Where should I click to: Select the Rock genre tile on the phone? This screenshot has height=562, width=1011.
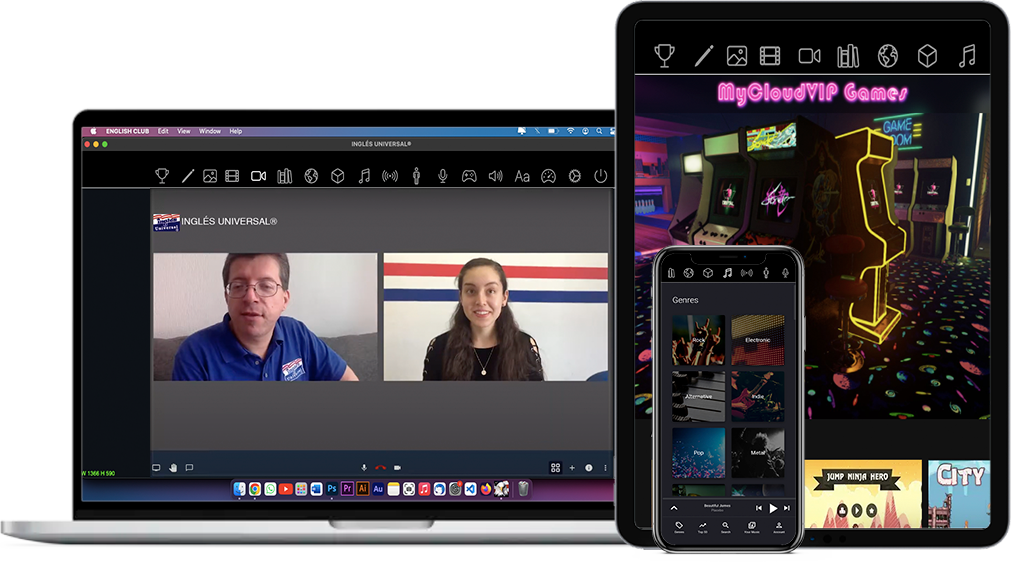point(697,341)
